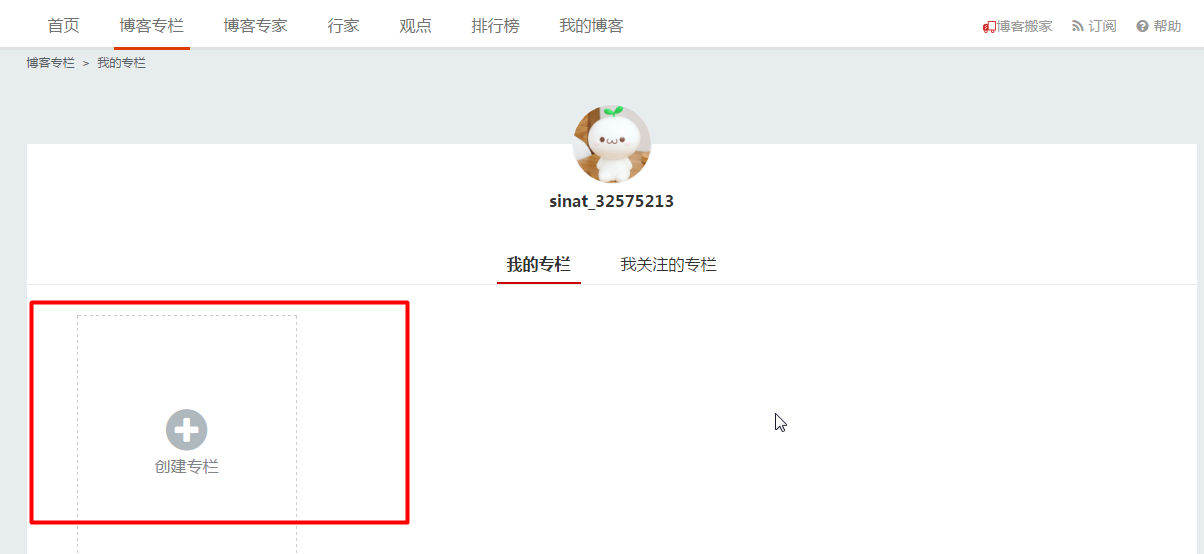Select 博客专栏 in the navigation bar
The height and width of the screenshot is (554, 1204).
152,26
